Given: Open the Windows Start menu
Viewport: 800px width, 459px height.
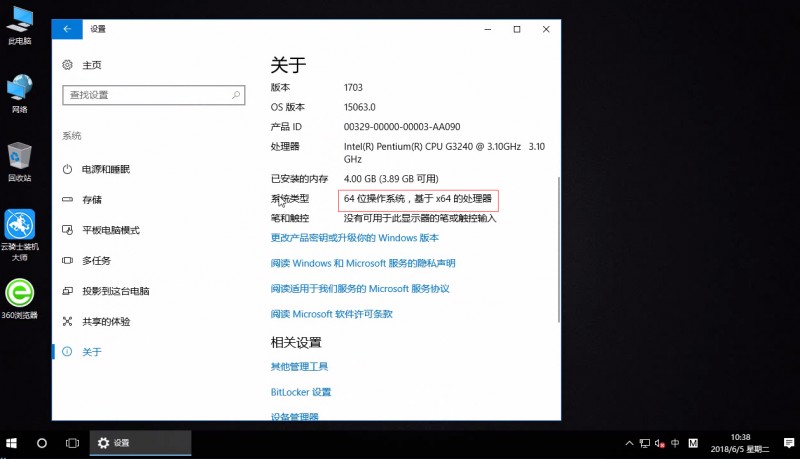Looking at the screenshot, I should tap(11, 443).
